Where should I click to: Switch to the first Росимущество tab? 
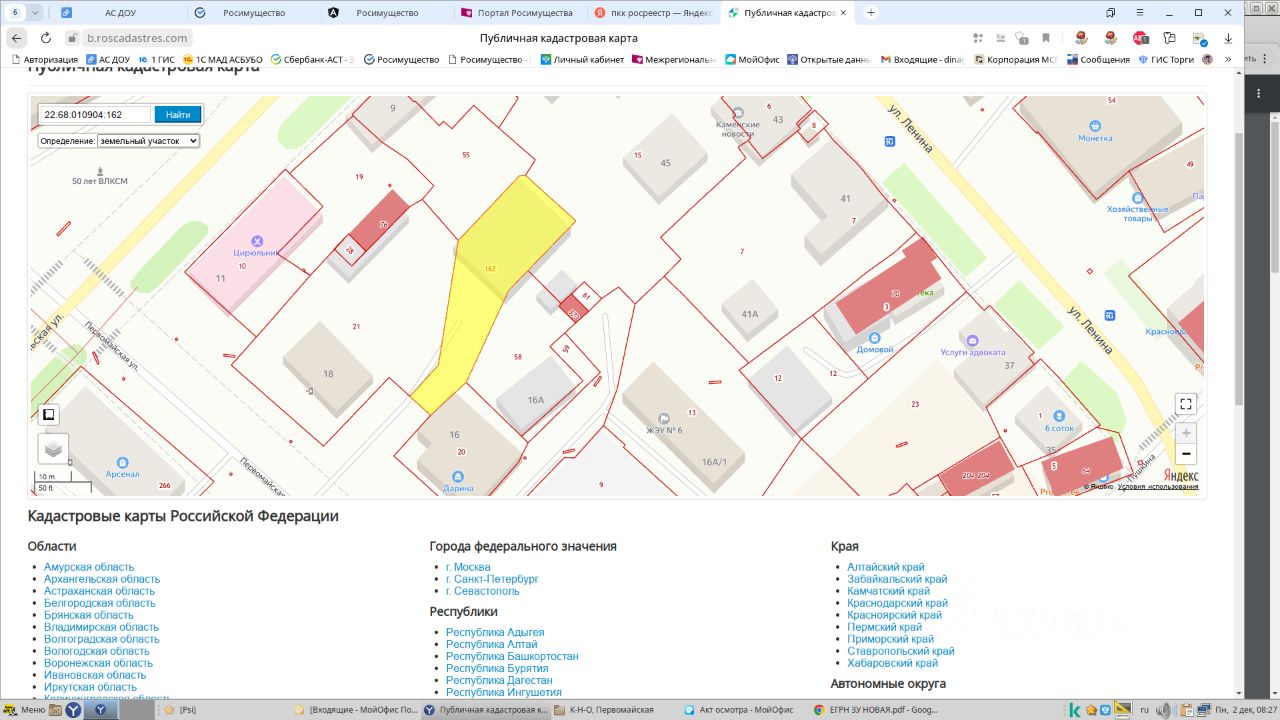pos(253,13)
